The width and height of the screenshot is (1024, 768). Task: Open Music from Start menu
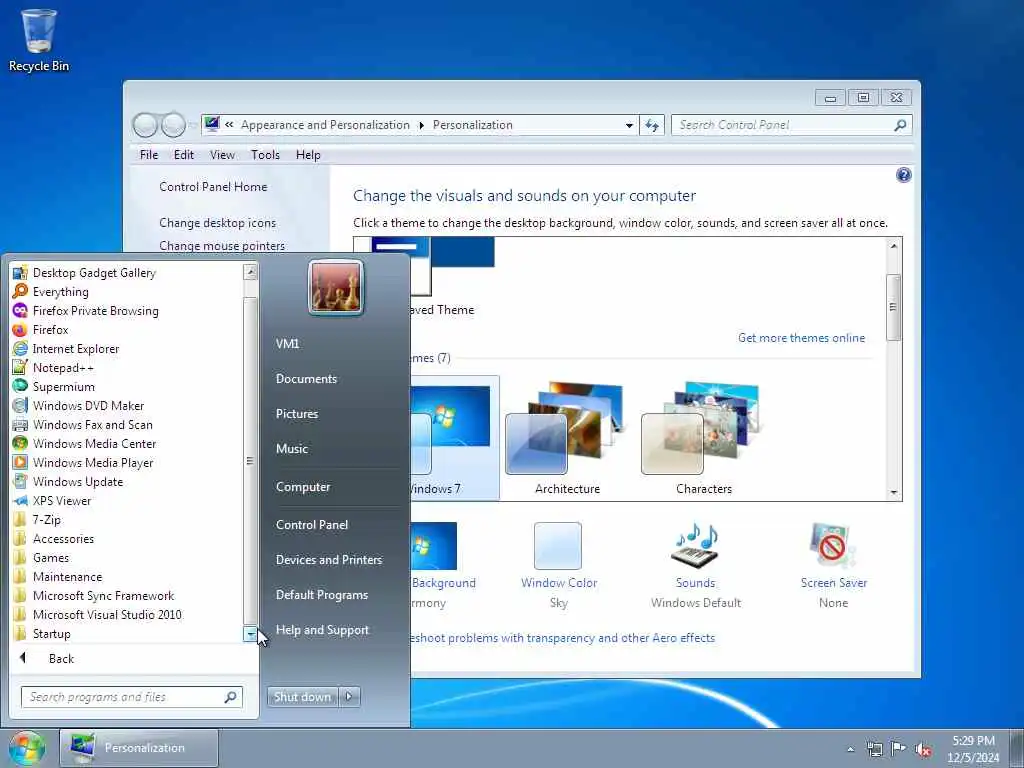click(x=291, y=449)
